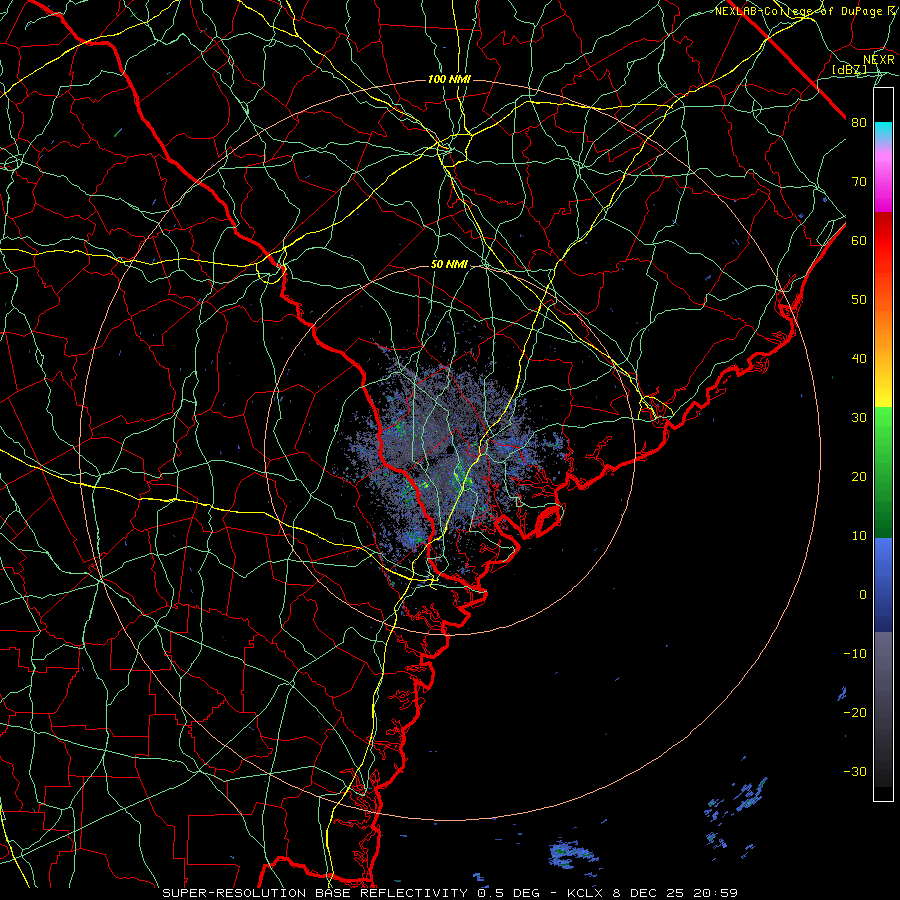The height and width of the screenshot is (900, 900).
Task: Click the NEXR label above the dBZ legend
Action: (878, 59)
